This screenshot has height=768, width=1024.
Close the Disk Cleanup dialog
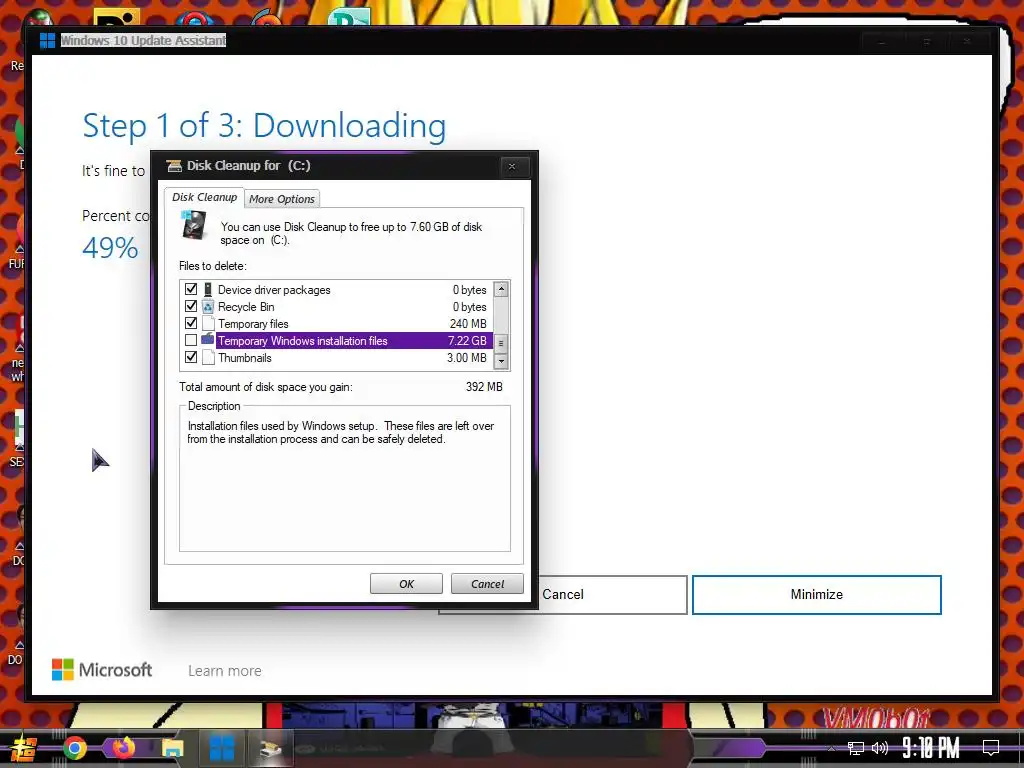[512, 167]
